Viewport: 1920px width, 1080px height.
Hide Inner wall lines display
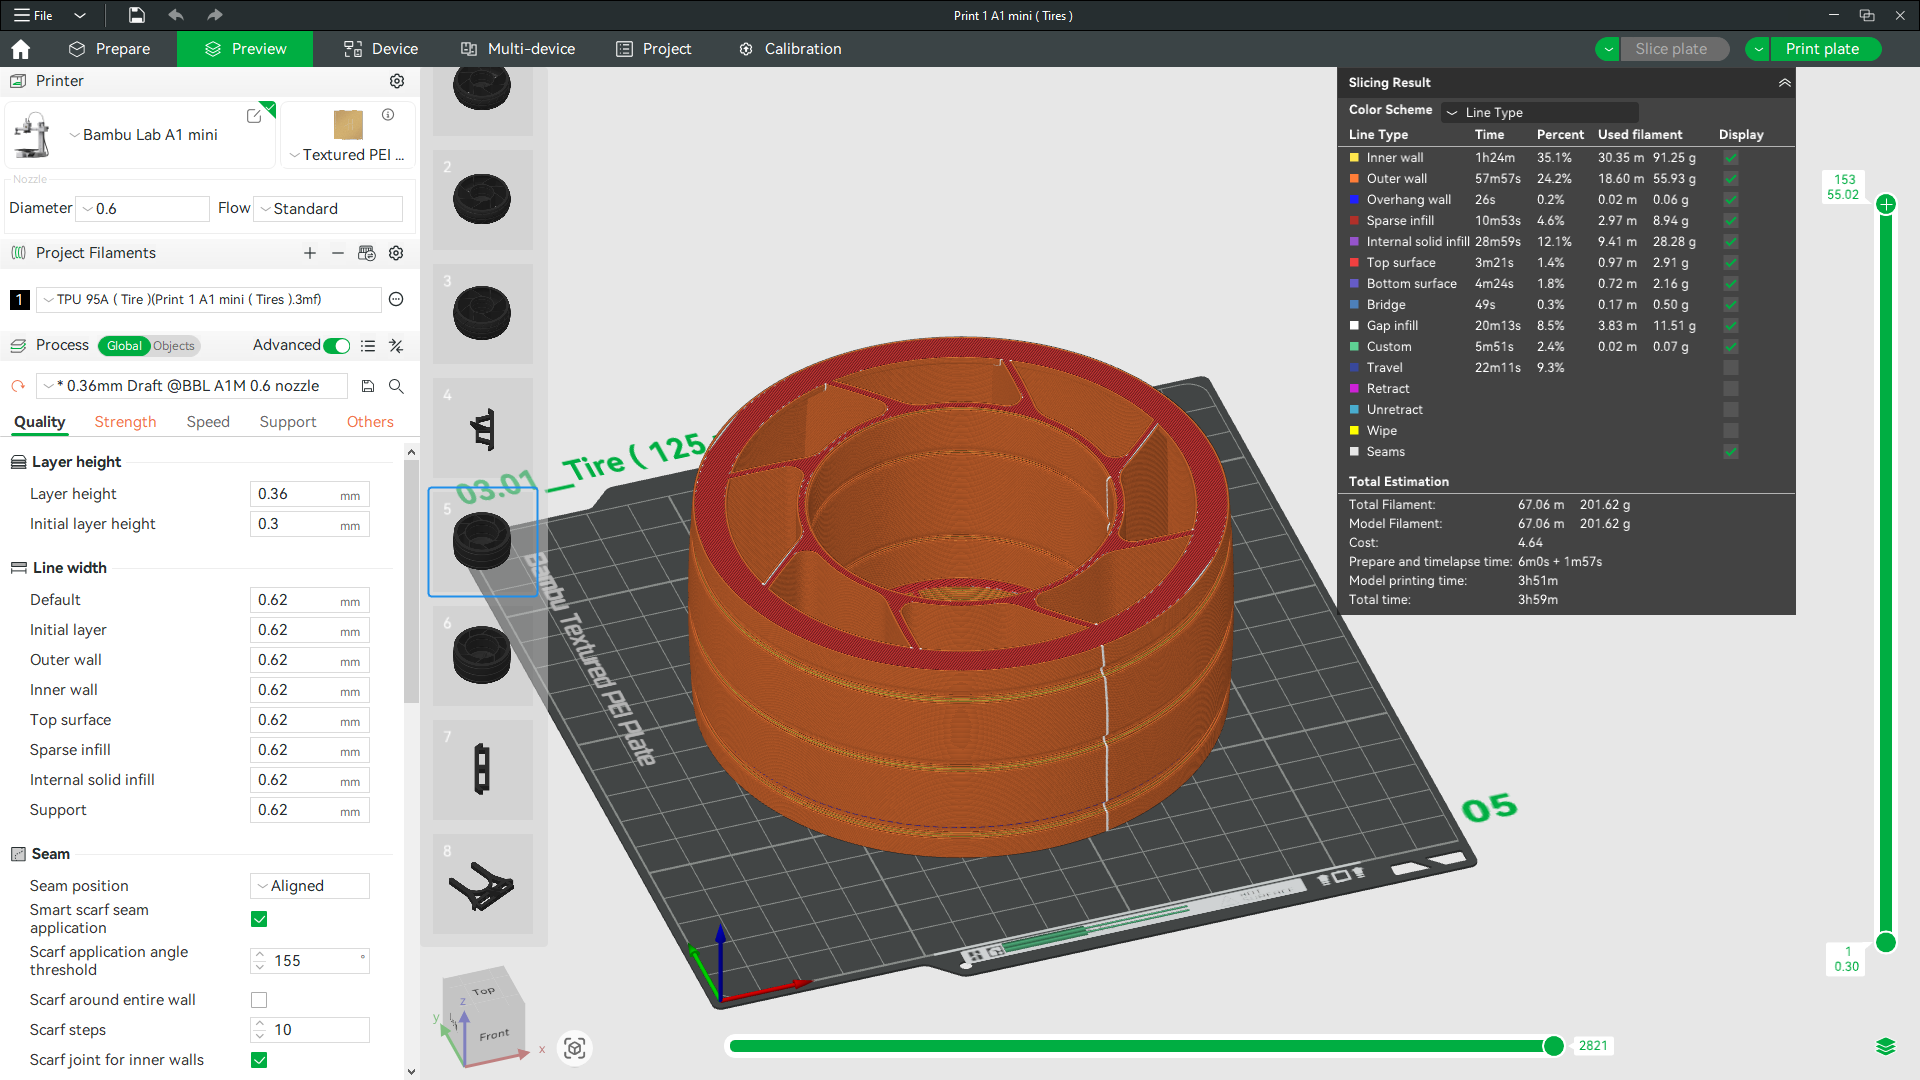click(1731, 158)
